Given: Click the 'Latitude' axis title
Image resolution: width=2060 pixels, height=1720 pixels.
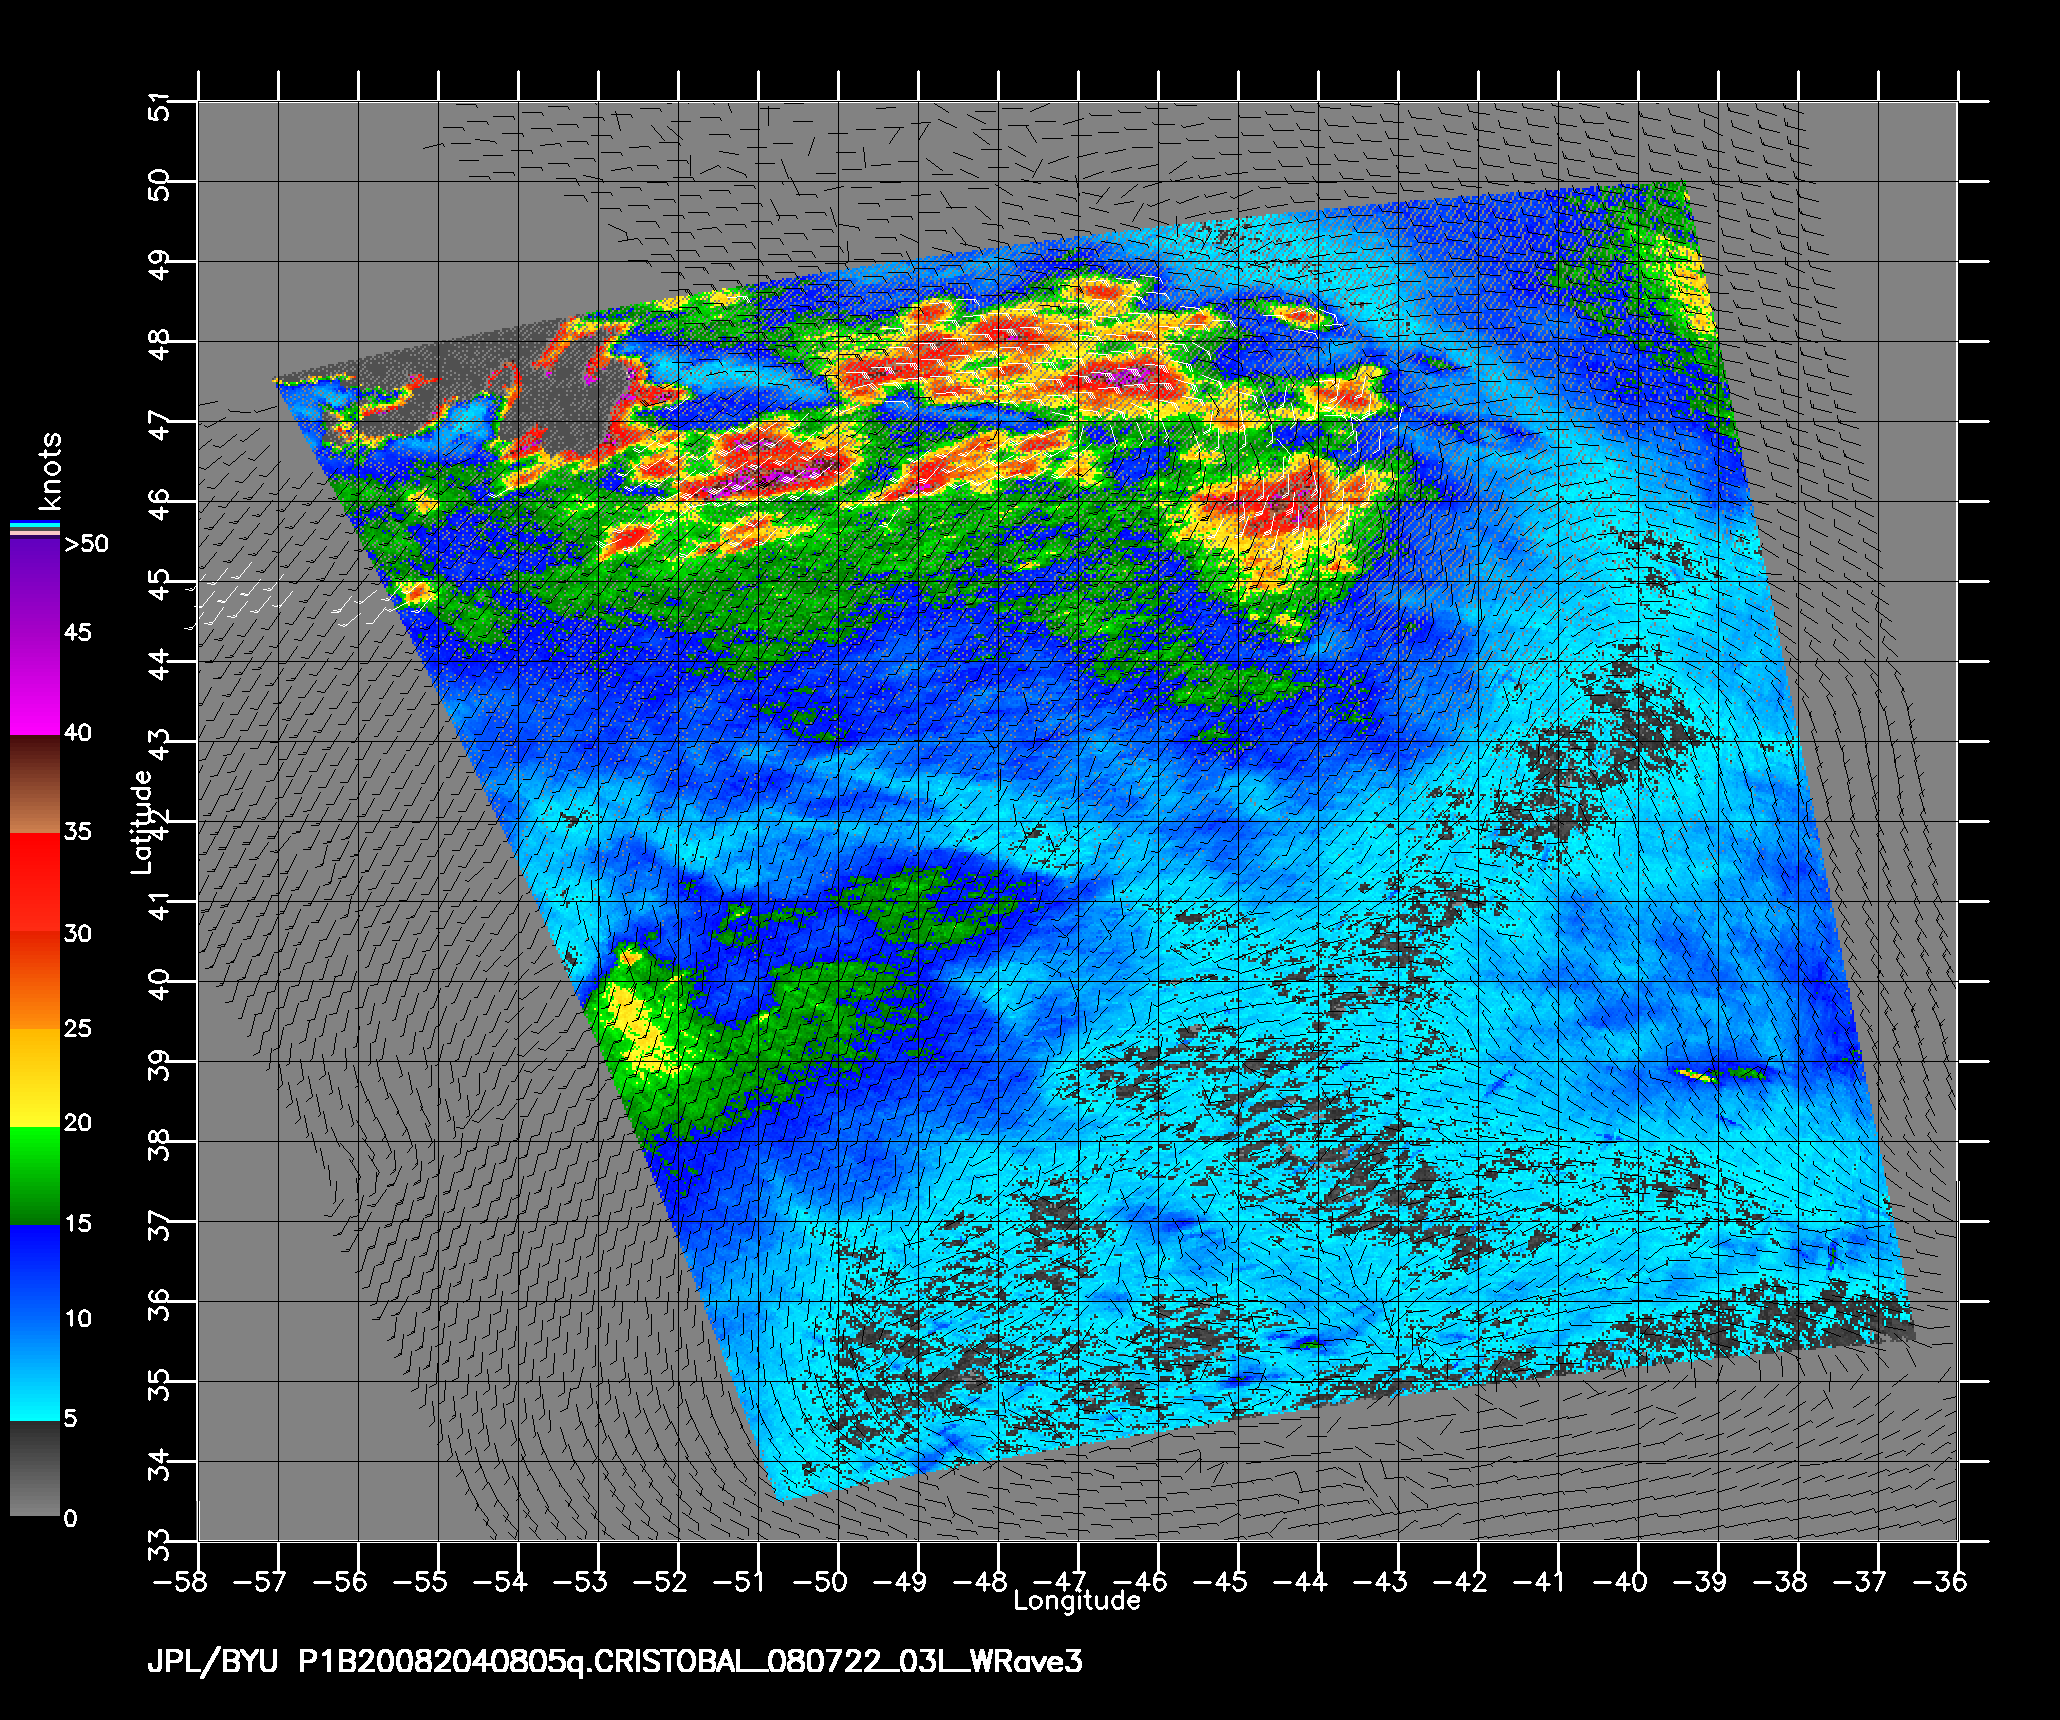Looking at the screenshot, I should pos(141,822).
